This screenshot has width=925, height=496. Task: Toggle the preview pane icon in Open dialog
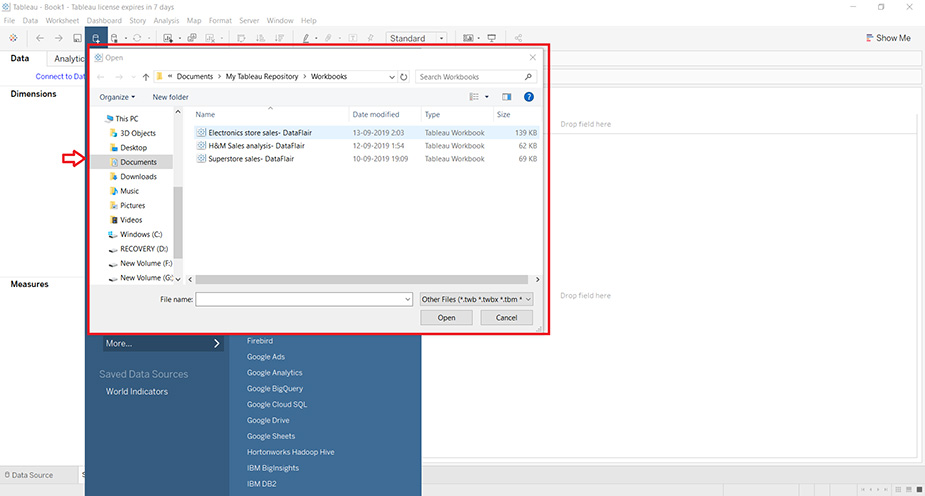pyautogui.click(x=506, y=97)
